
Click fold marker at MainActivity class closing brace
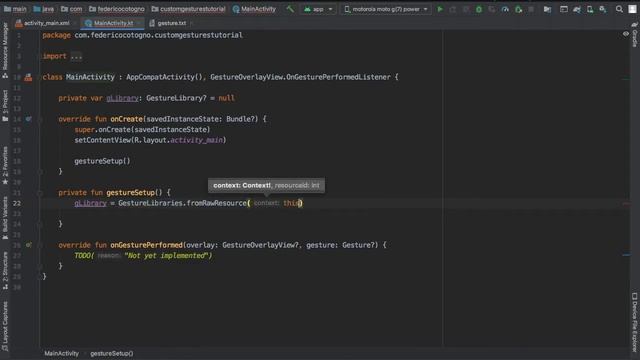tap(40, 277)
